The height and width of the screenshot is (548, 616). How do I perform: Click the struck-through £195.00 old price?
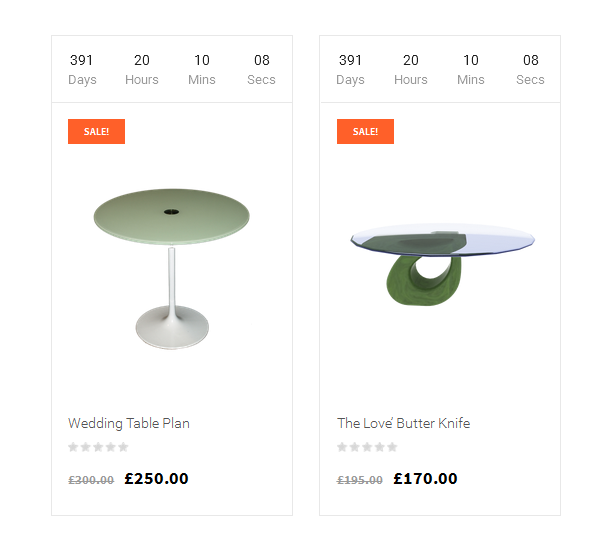[x=360, y=480]
